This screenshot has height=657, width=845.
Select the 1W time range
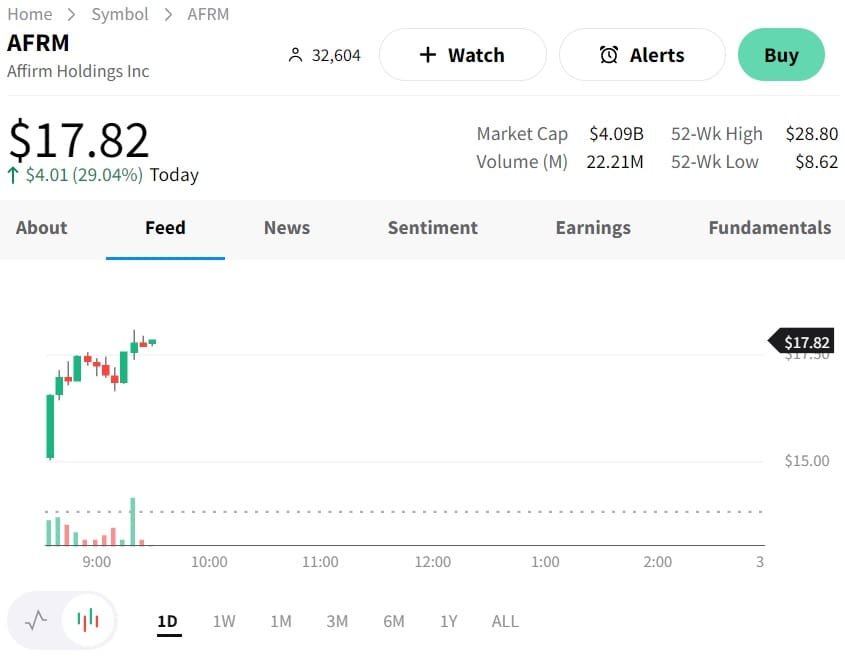click(224, 621)
